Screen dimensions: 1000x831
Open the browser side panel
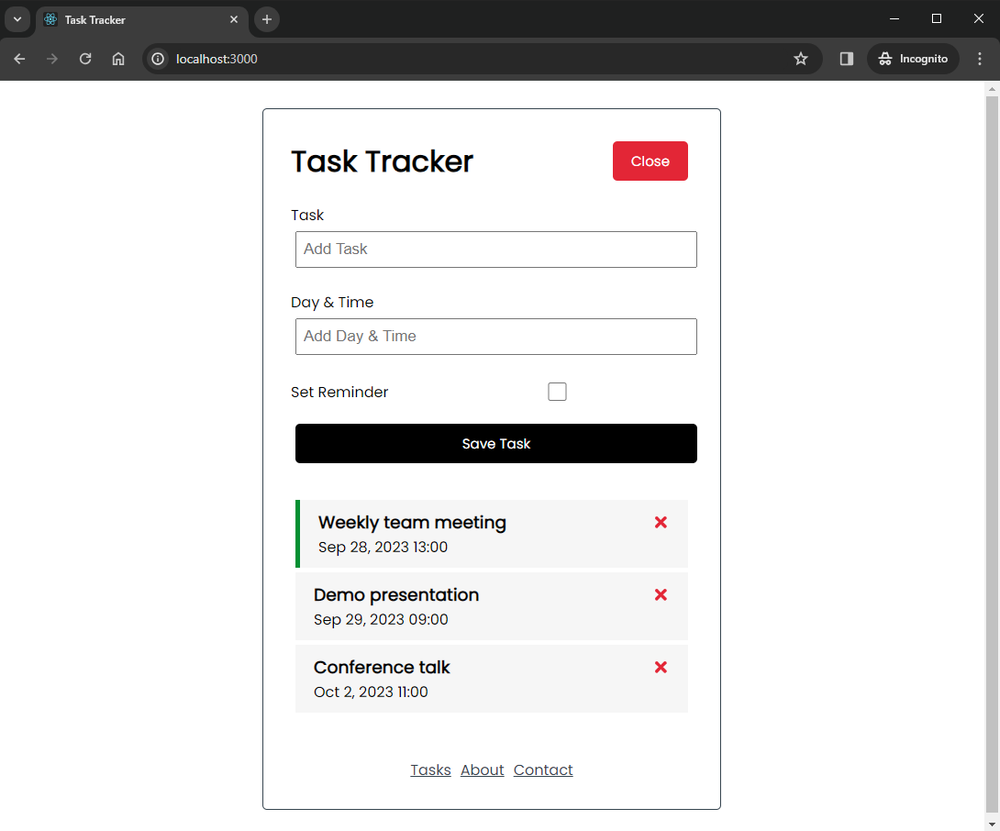846,59
